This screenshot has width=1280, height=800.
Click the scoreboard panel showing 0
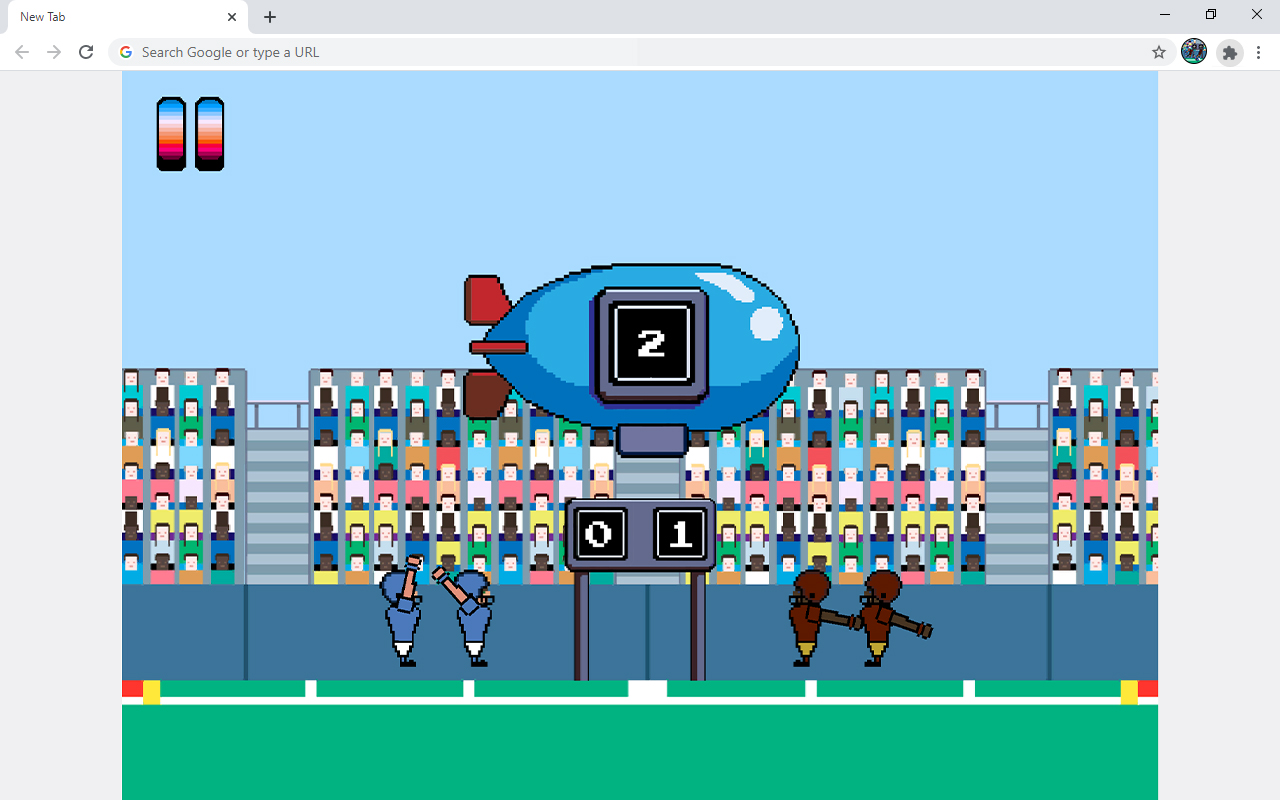coord(600,535)
